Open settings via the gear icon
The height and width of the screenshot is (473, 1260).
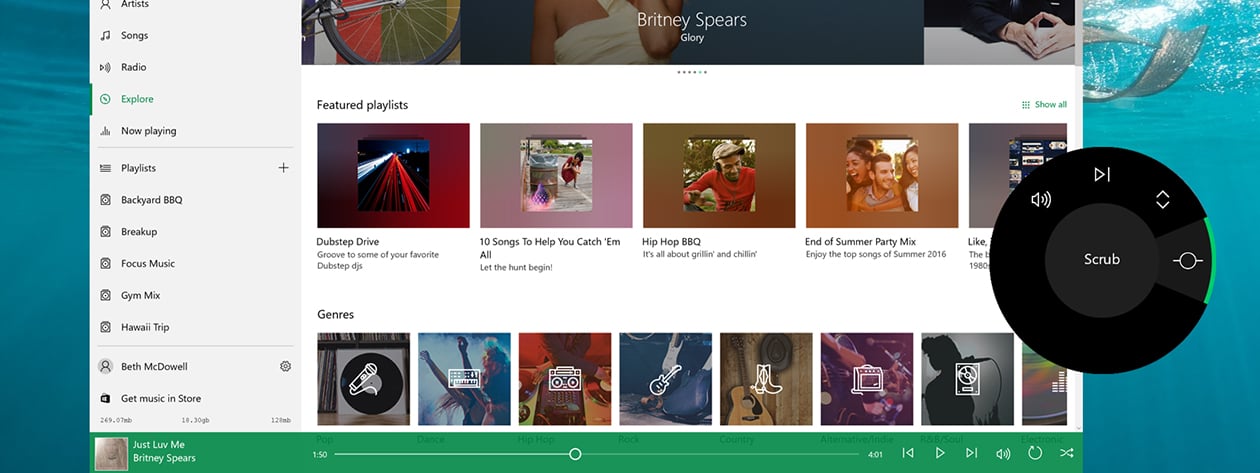[285, 367]
